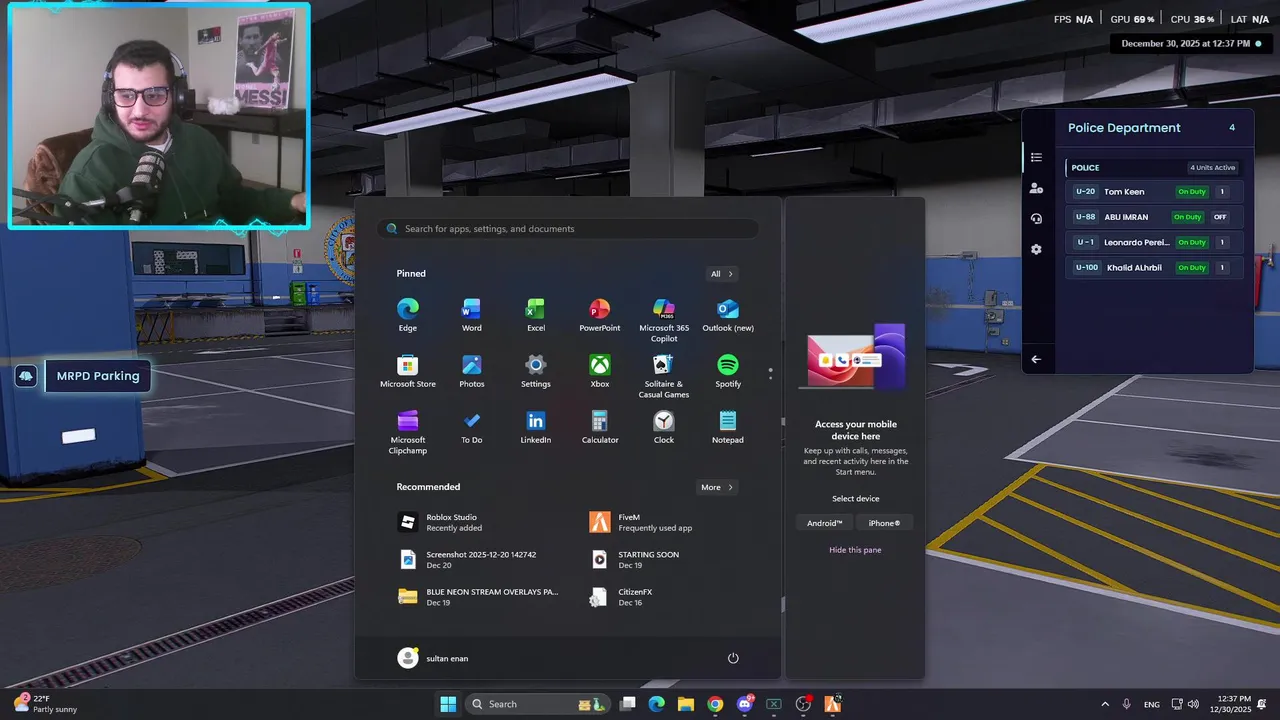Launch the Xbox app
The height and width of the screenshot is (720, 1280).
click(599, 371)
